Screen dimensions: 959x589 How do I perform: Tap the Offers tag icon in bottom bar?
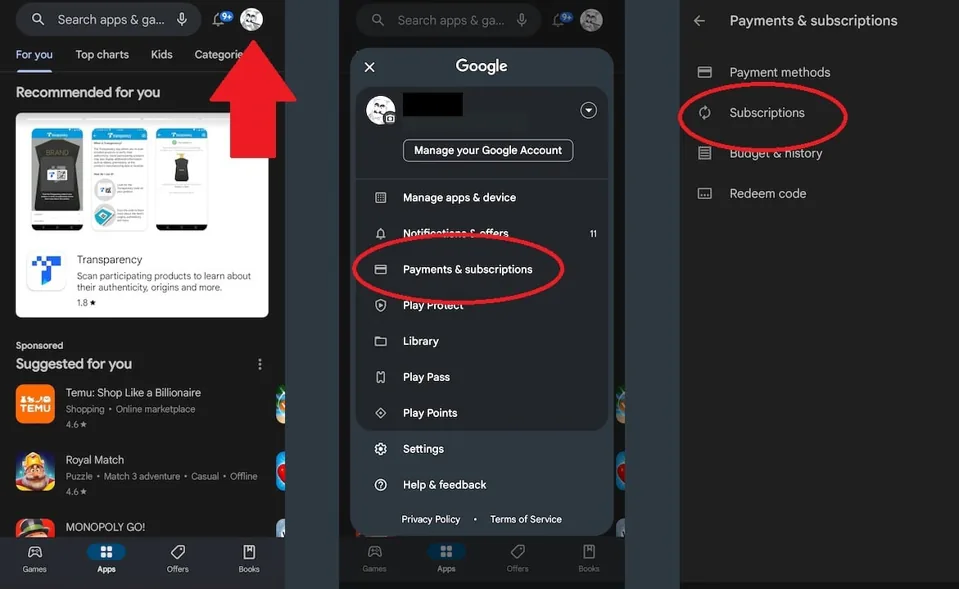[x=178, y=558]
